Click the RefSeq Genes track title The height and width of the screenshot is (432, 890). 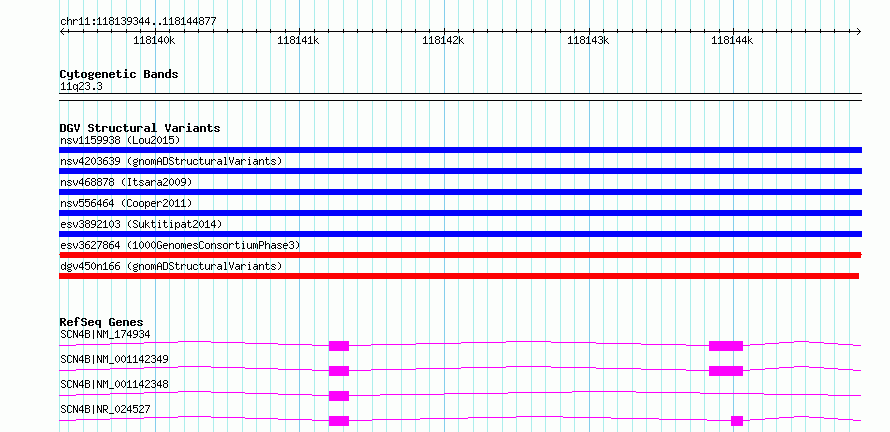pos(102,322)
